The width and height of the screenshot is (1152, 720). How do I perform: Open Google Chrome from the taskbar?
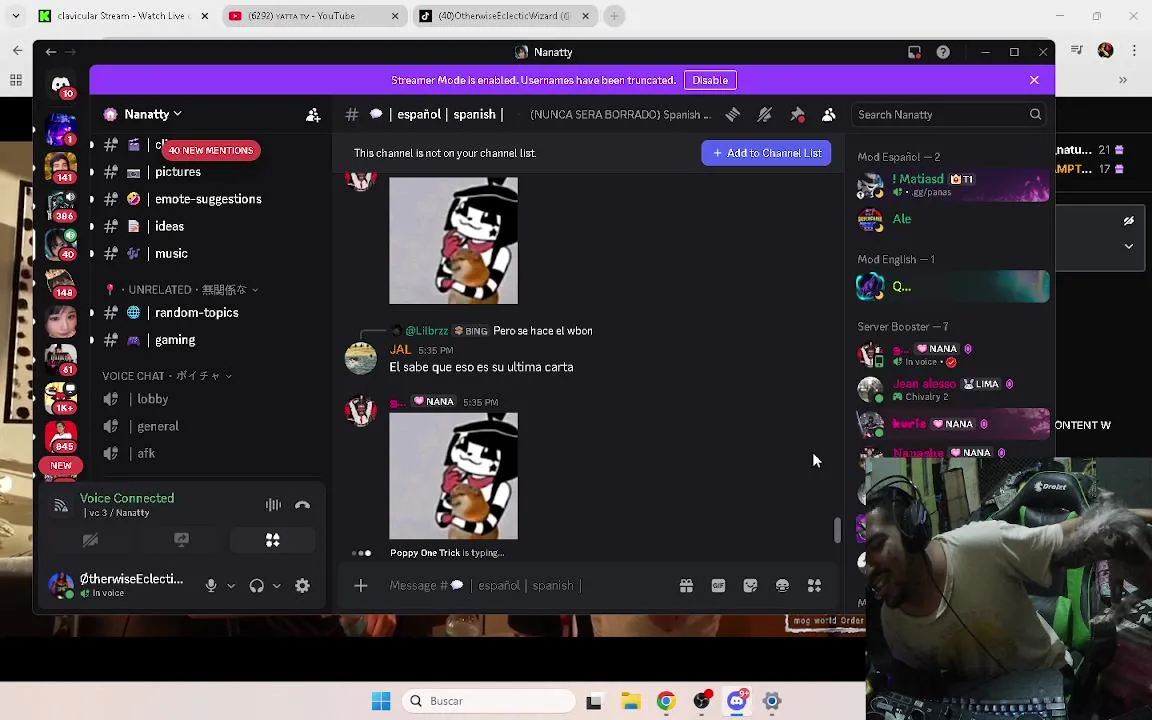point(666,701)
